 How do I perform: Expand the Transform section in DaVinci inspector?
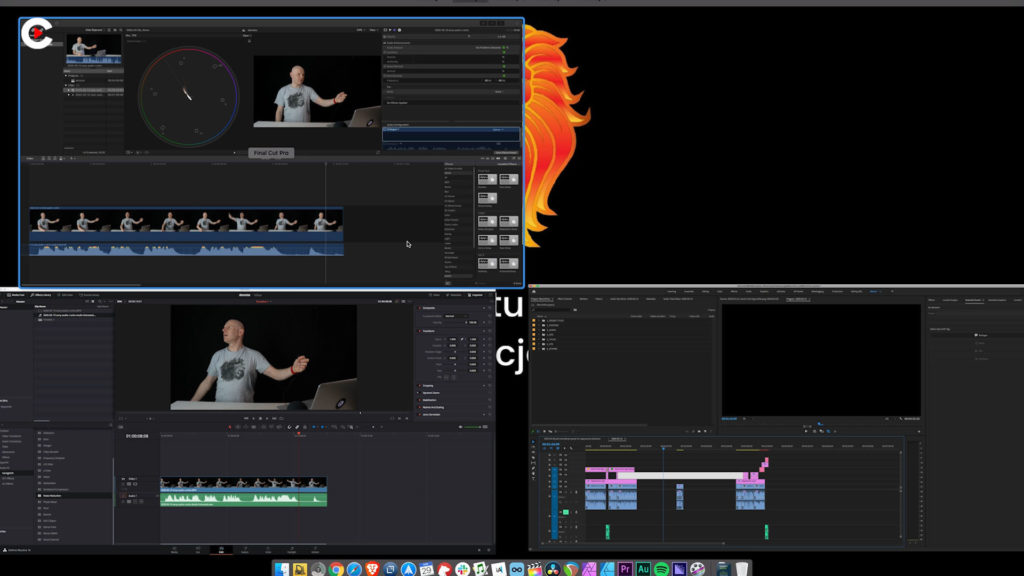[x=428, y=332]
